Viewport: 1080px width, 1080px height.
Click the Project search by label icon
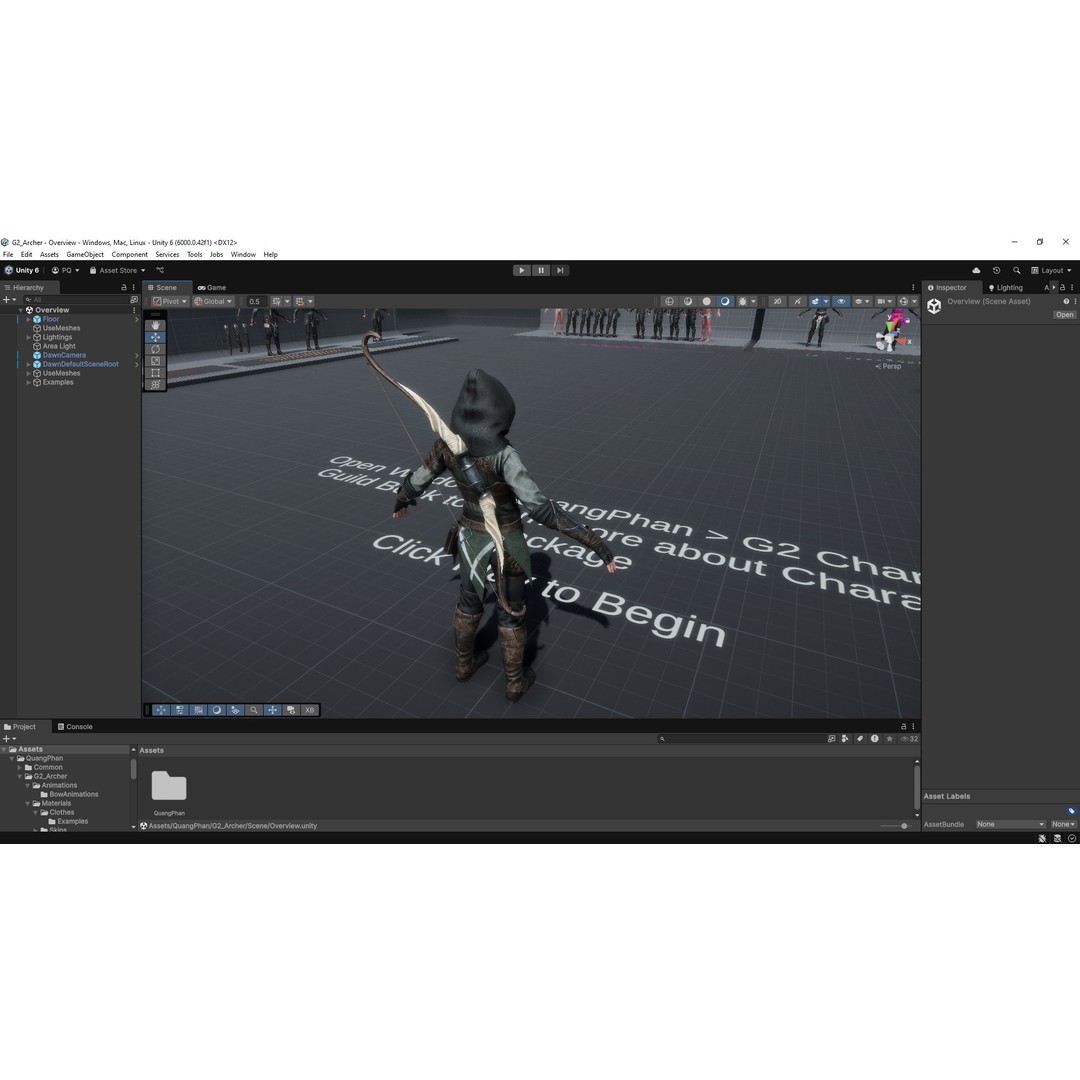860,738
